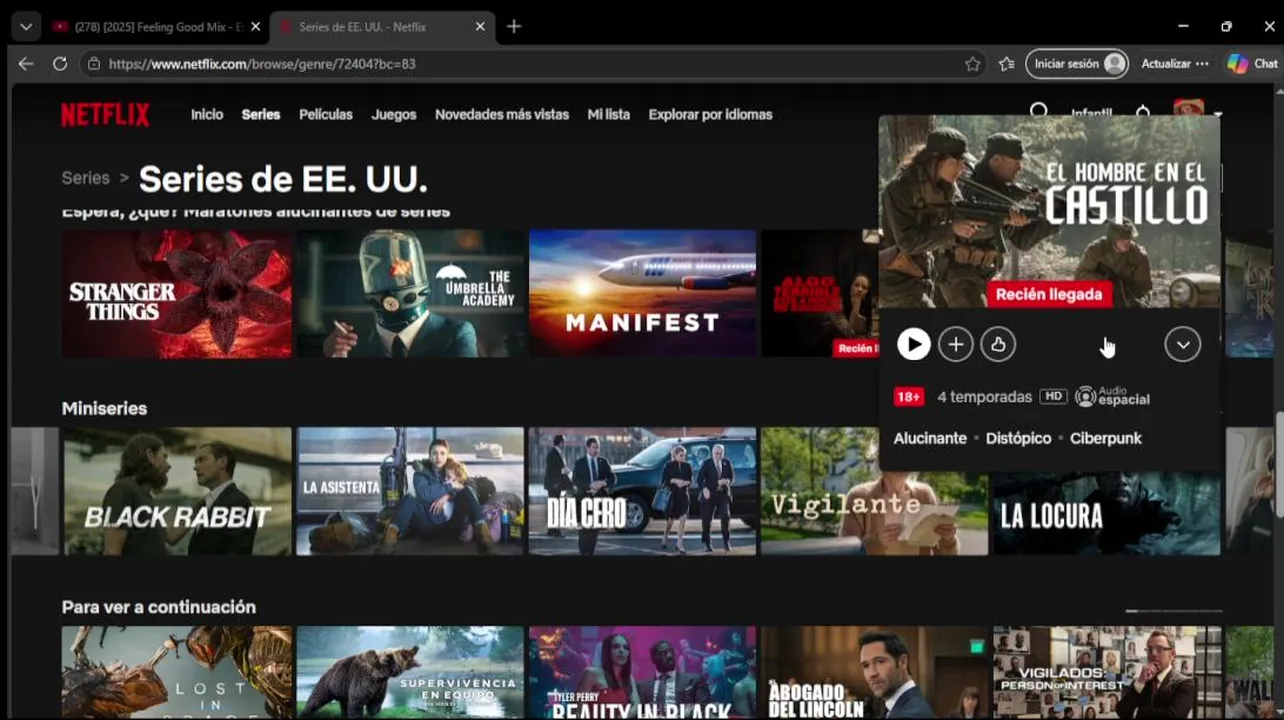Image resolution: width=1284 pixels, height=720 pixels.
Task: Open tab search dropdown arrow
Action: [25, 27]
